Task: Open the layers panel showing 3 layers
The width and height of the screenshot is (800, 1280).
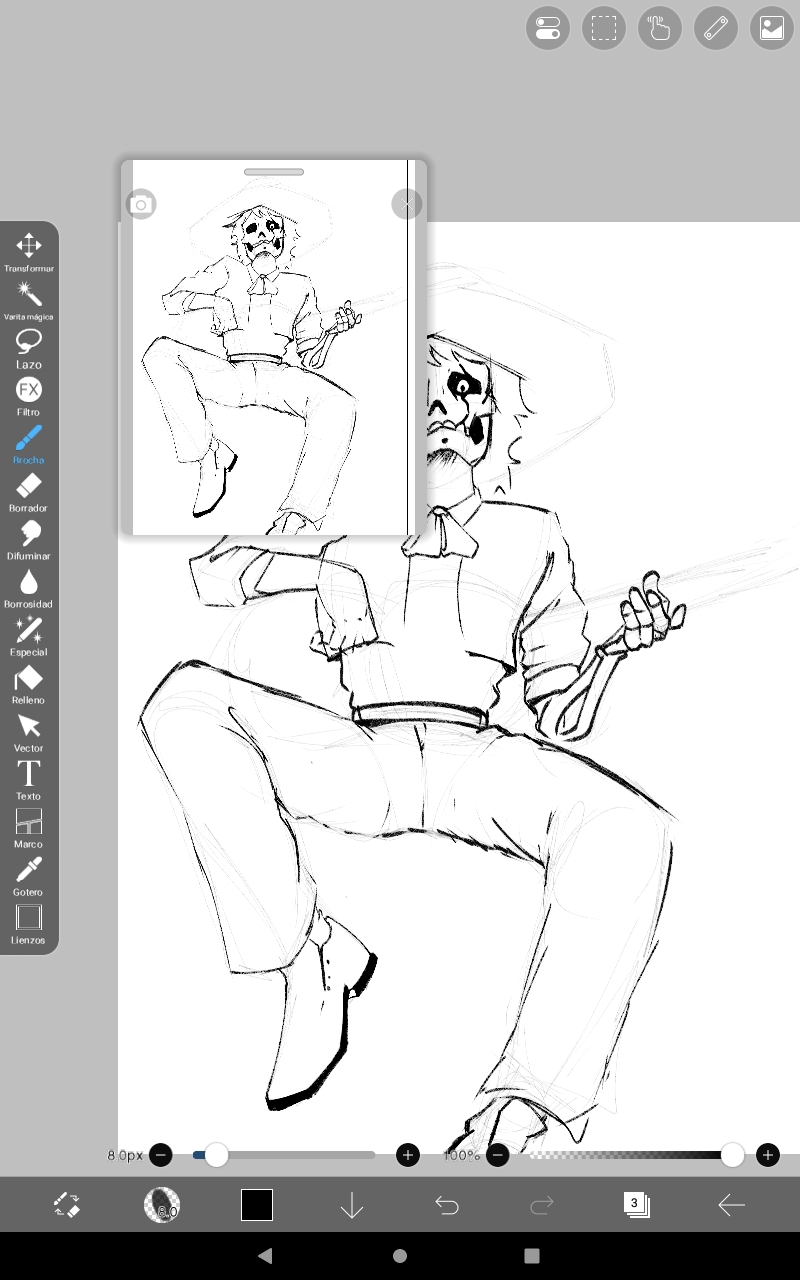Action: 635,1205
